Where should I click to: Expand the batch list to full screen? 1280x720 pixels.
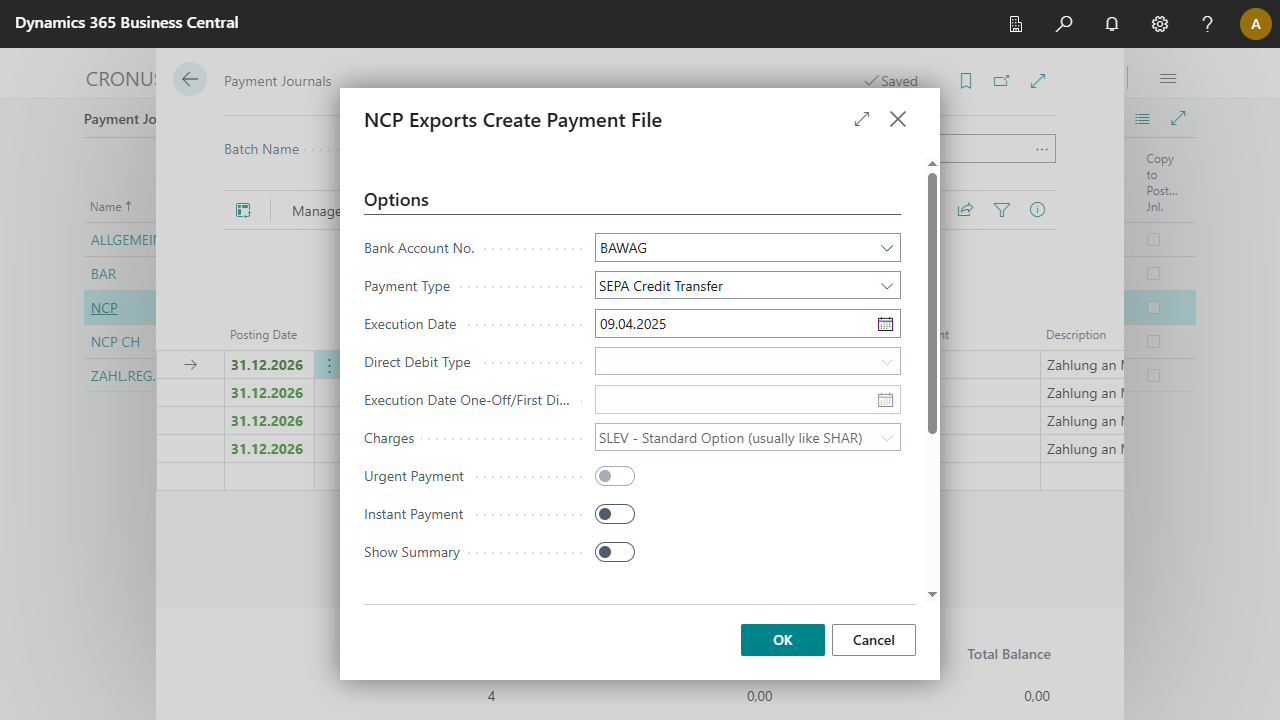[x=1179, y=119]
